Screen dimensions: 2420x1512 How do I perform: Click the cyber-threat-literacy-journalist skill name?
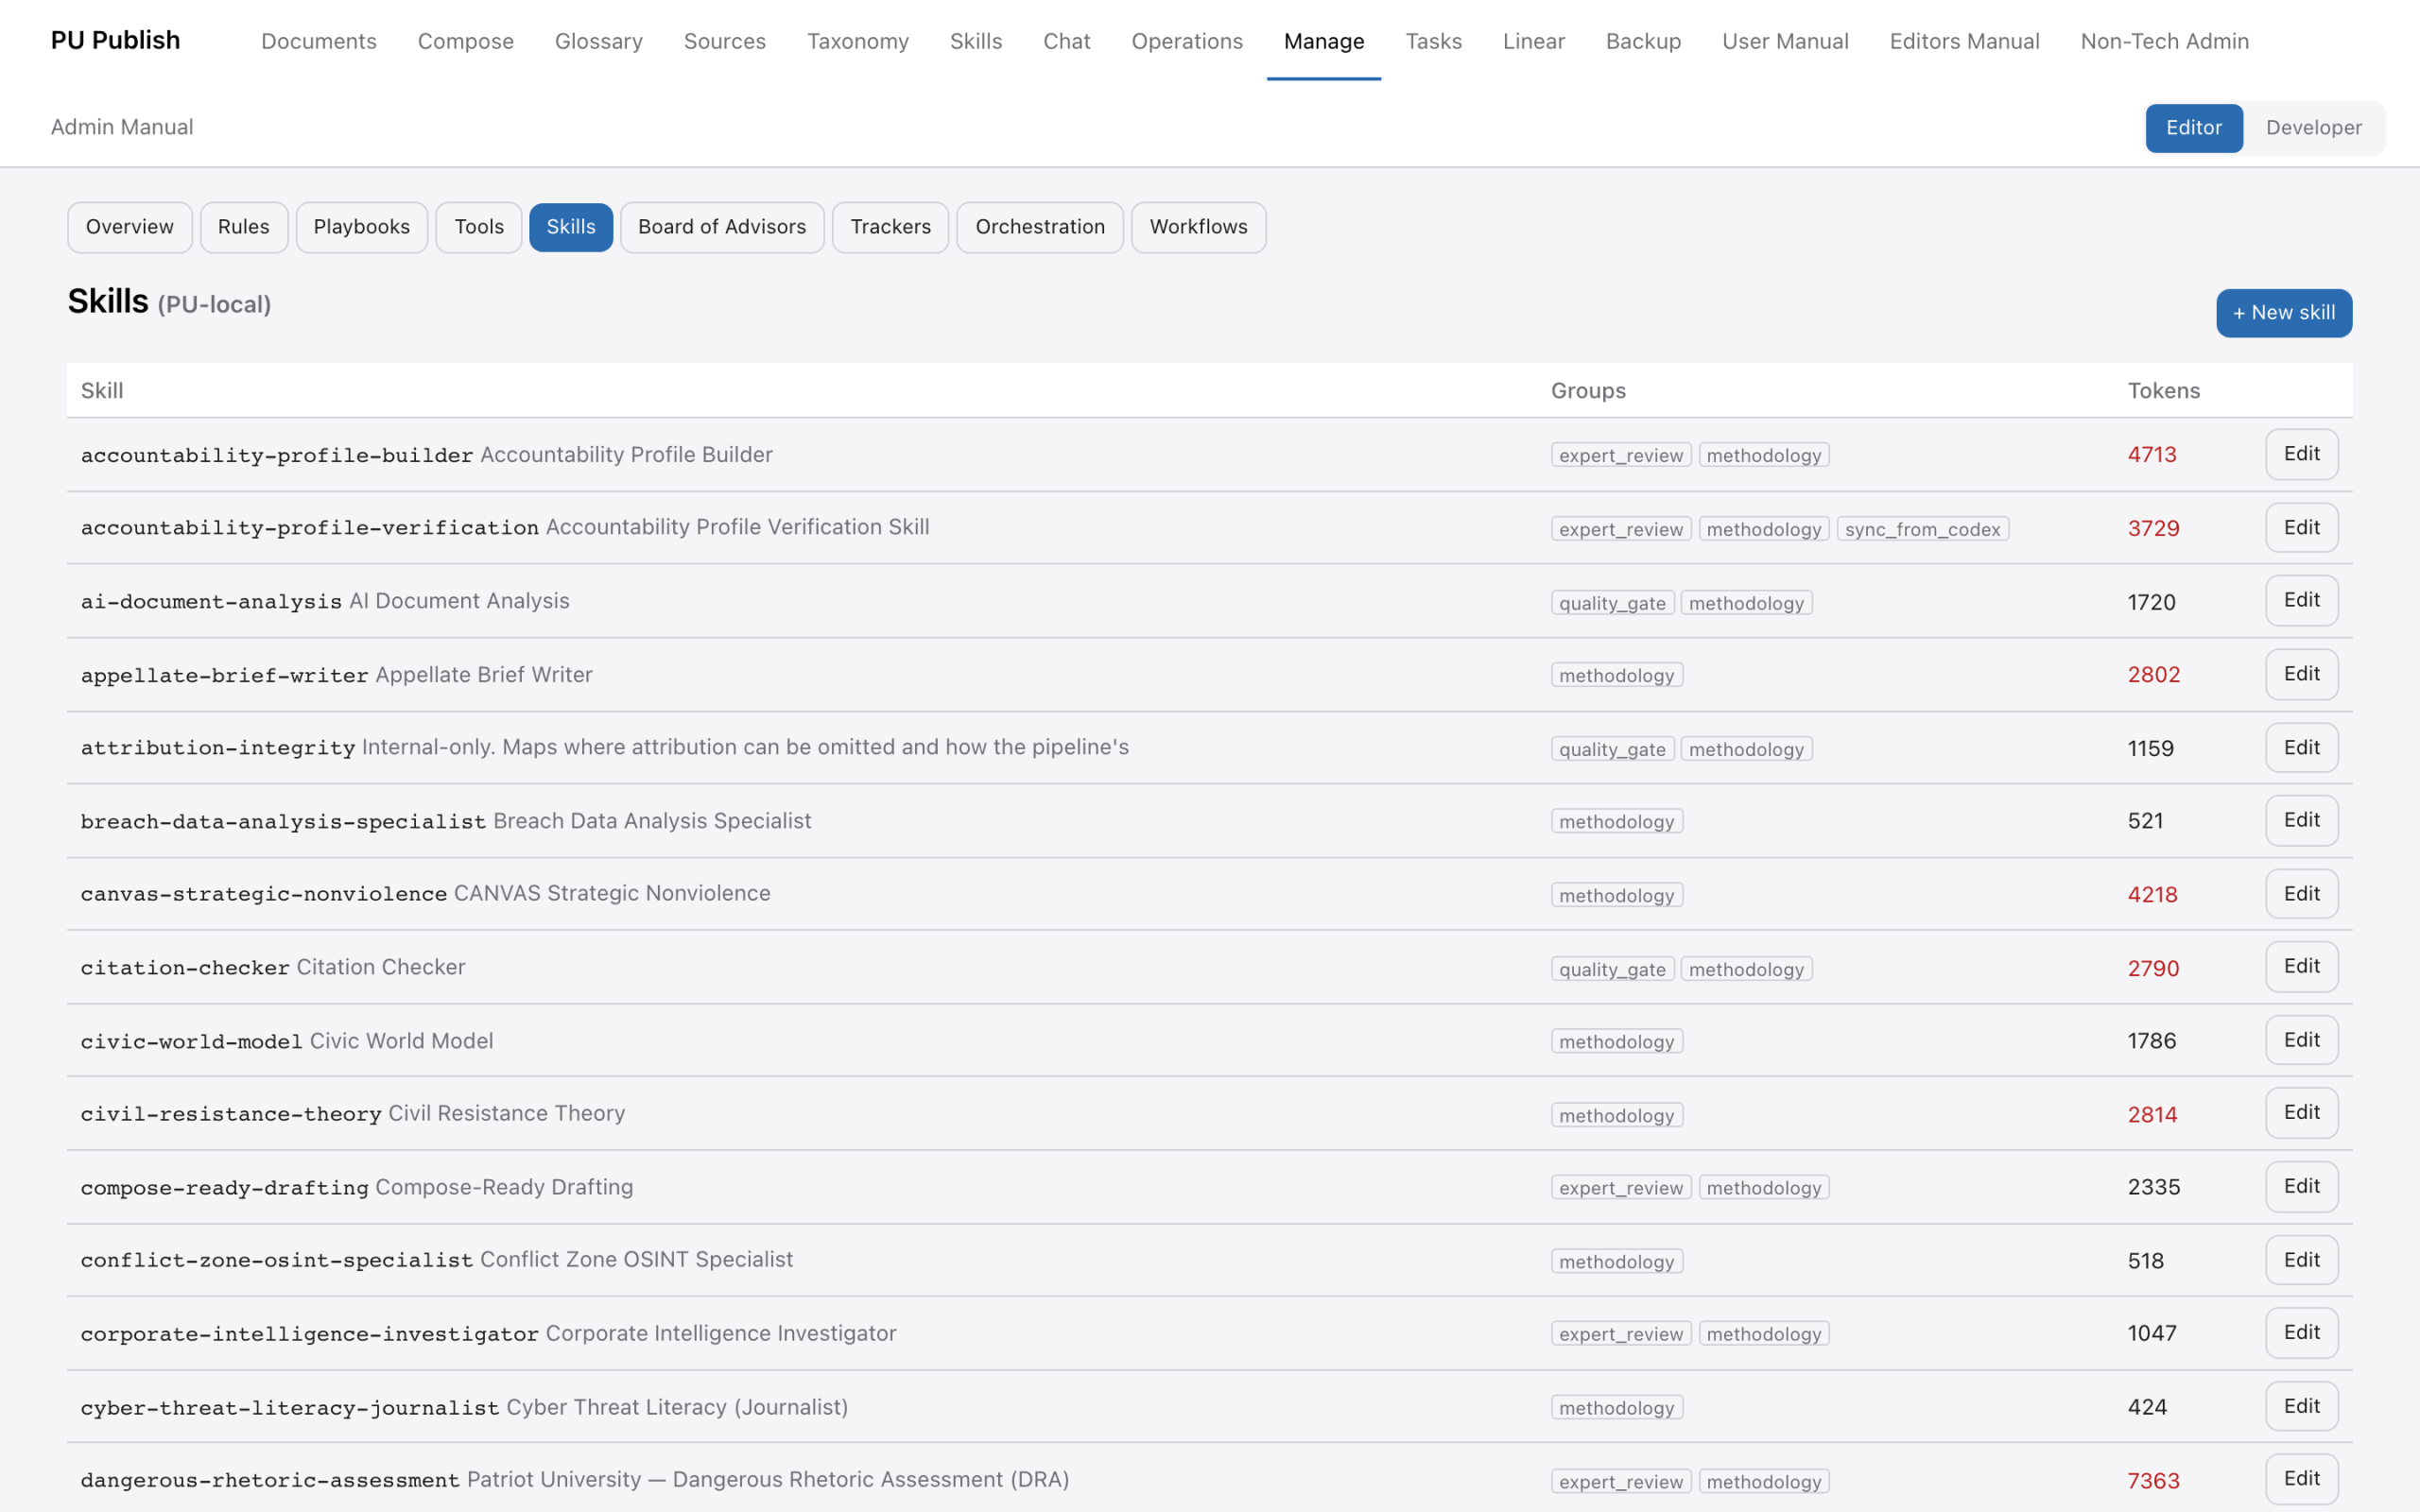[x=290, y=1408]
